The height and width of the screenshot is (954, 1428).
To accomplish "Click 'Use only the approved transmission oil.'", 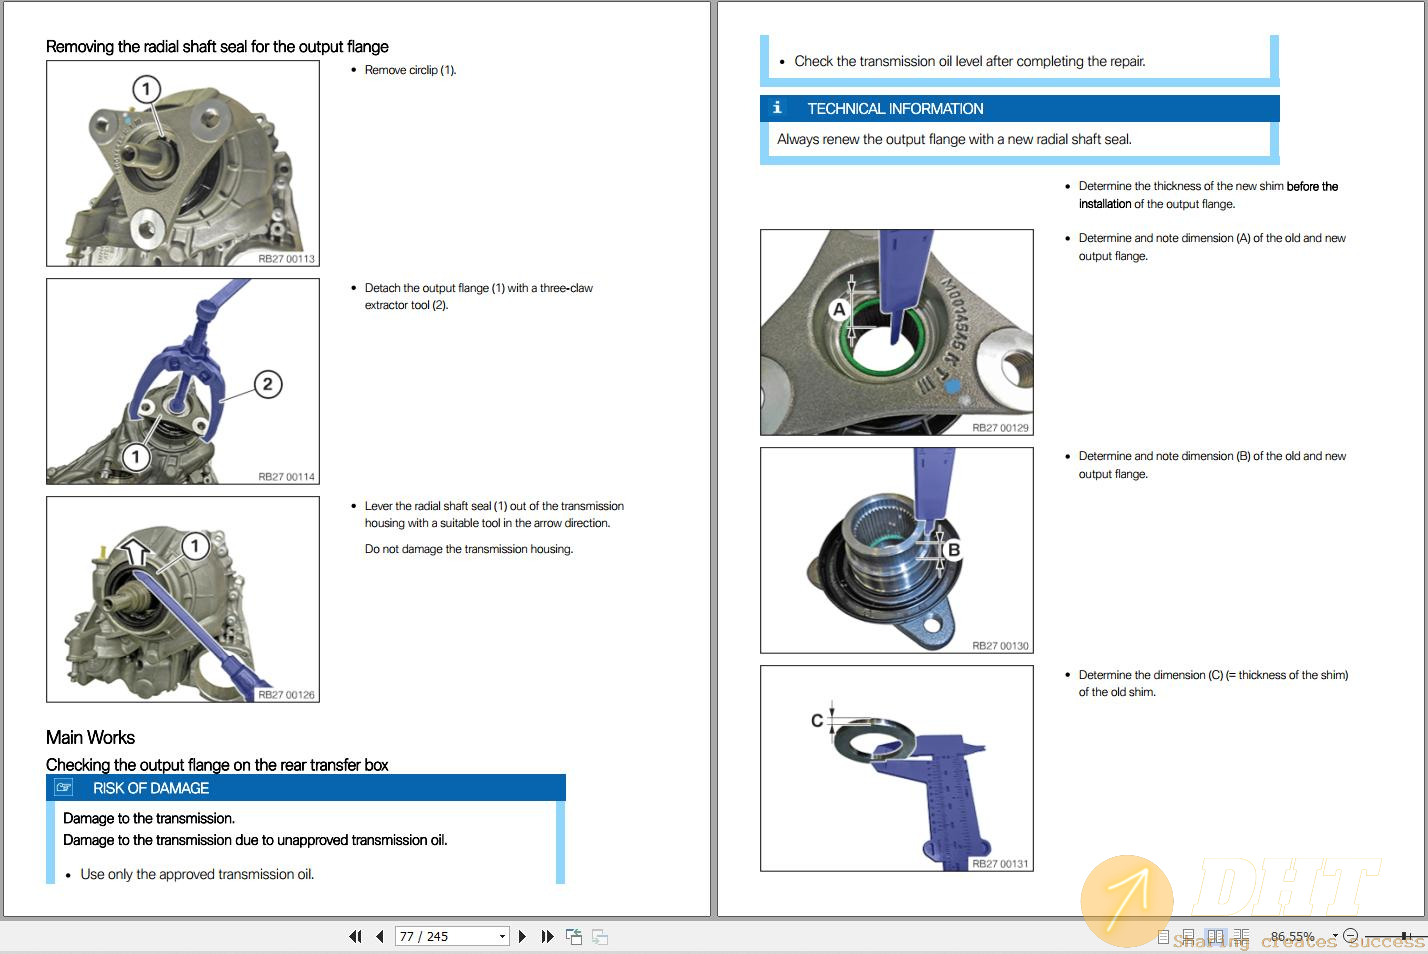I will [x=197, y=874].
